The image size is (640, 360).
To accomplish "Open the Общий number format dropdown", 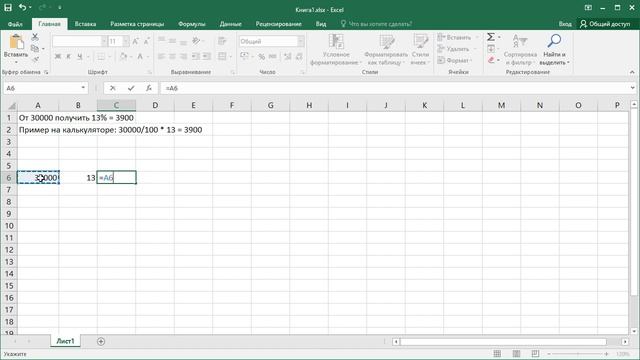I will point(301,41).
